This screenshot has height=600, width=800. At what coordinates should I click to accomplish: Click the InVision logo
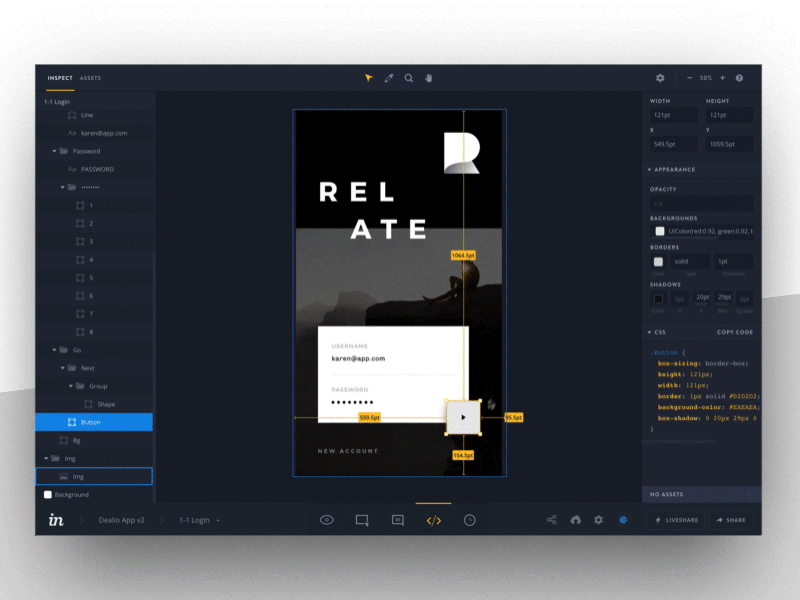[56, 520]
